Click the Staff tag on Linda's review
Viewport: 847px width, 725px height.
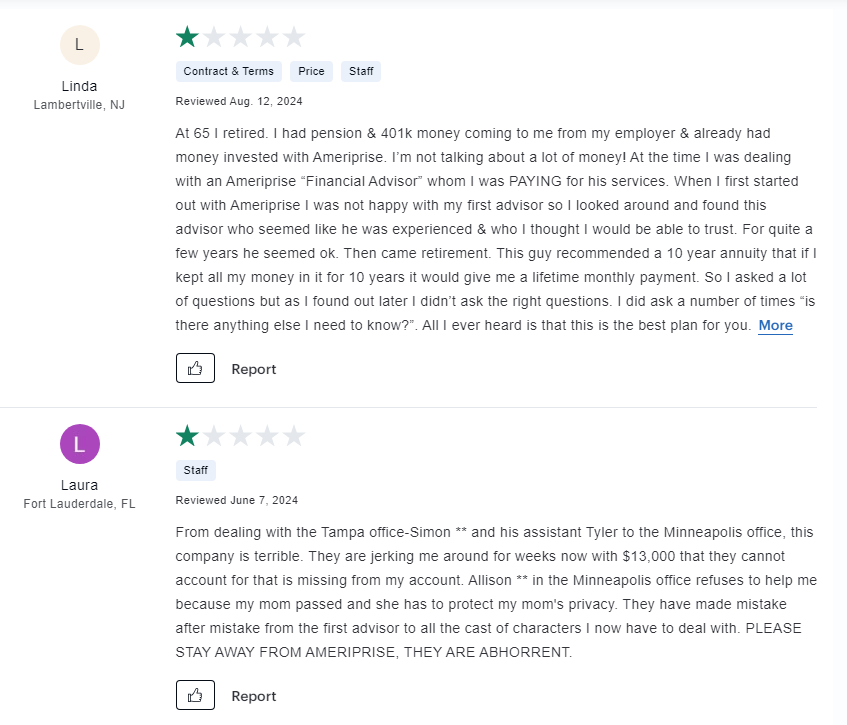pos(360,71)
